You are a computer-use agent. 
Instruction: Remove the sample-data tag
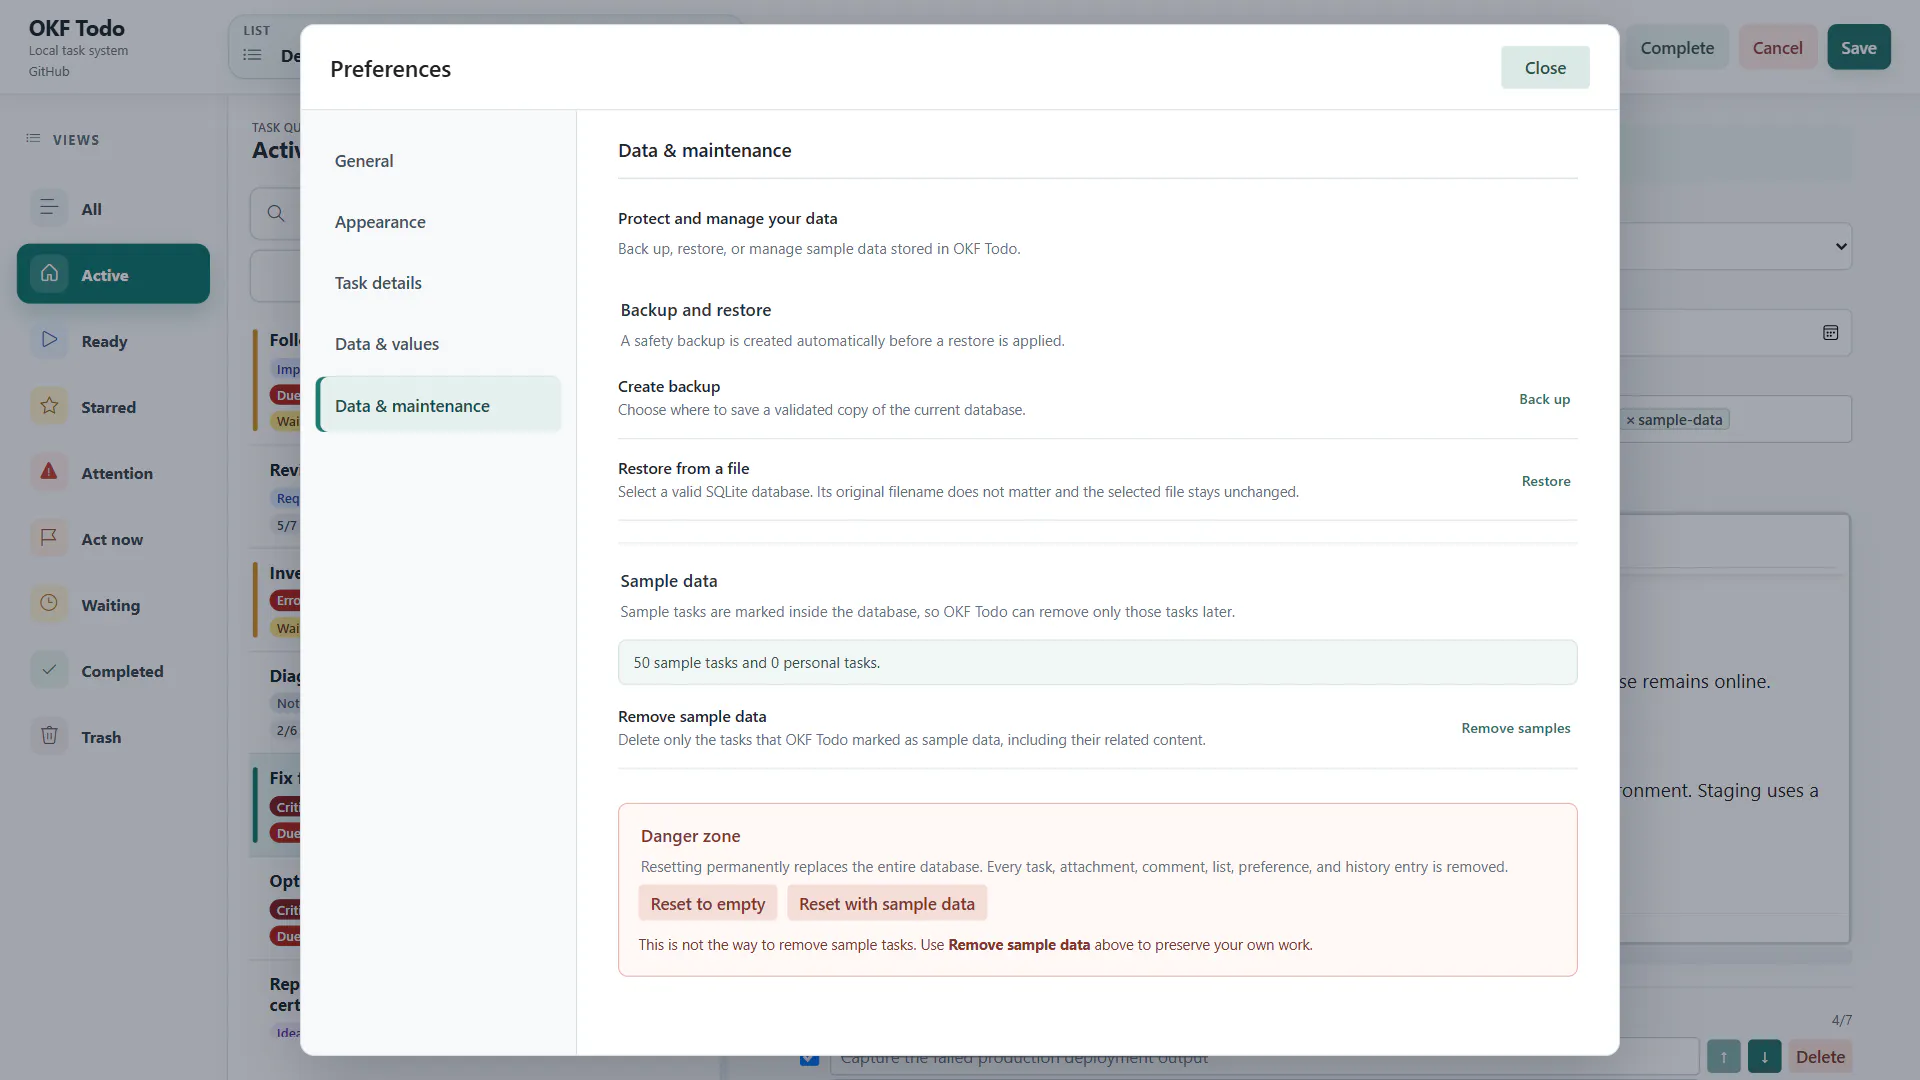1630,420
